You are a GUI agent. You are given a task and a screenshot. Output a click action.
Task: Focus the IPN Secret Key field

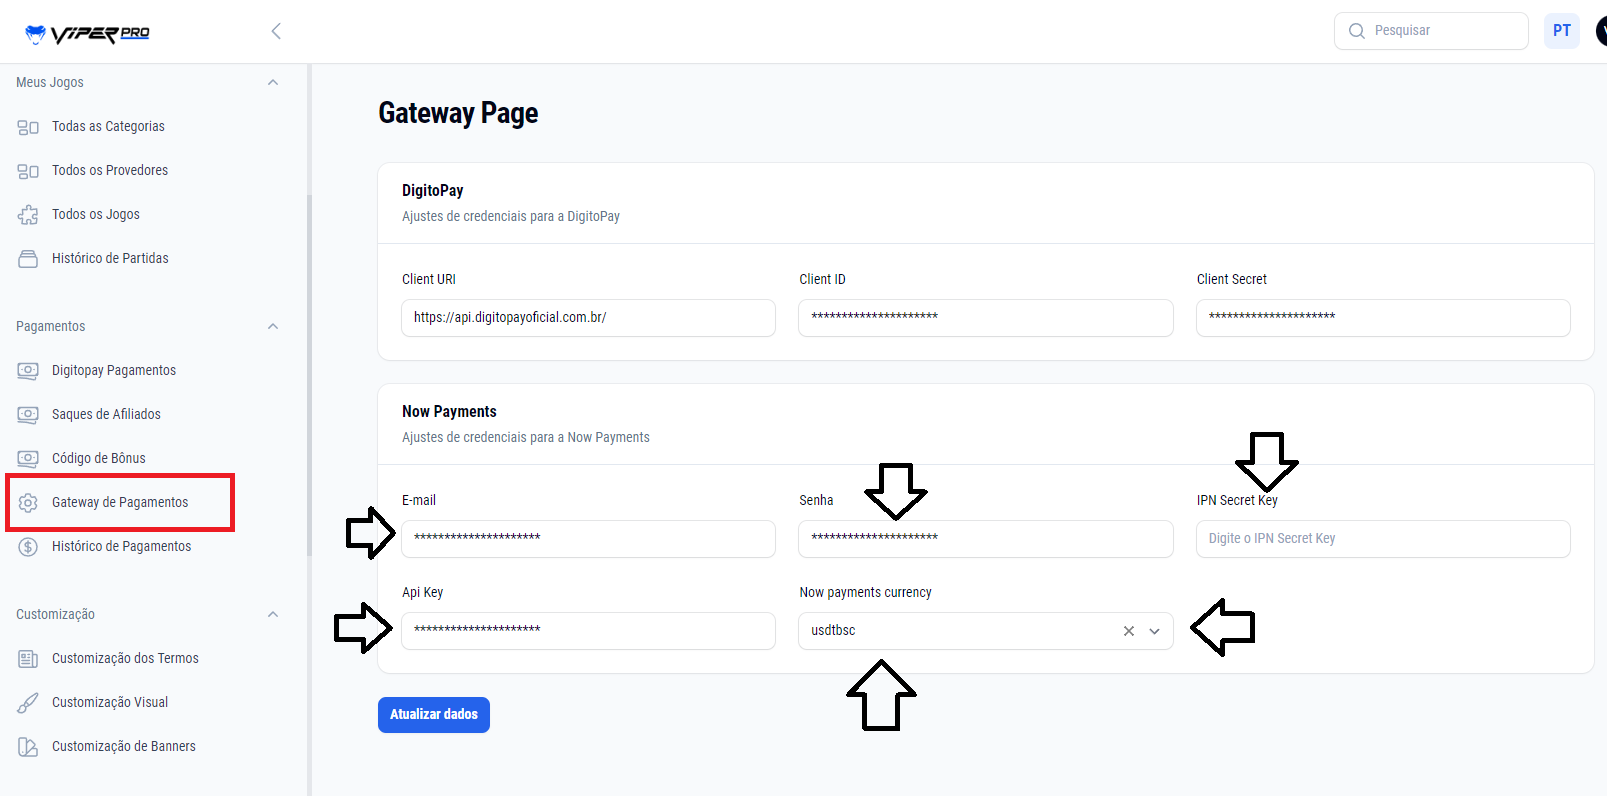tap(1382, 539)
